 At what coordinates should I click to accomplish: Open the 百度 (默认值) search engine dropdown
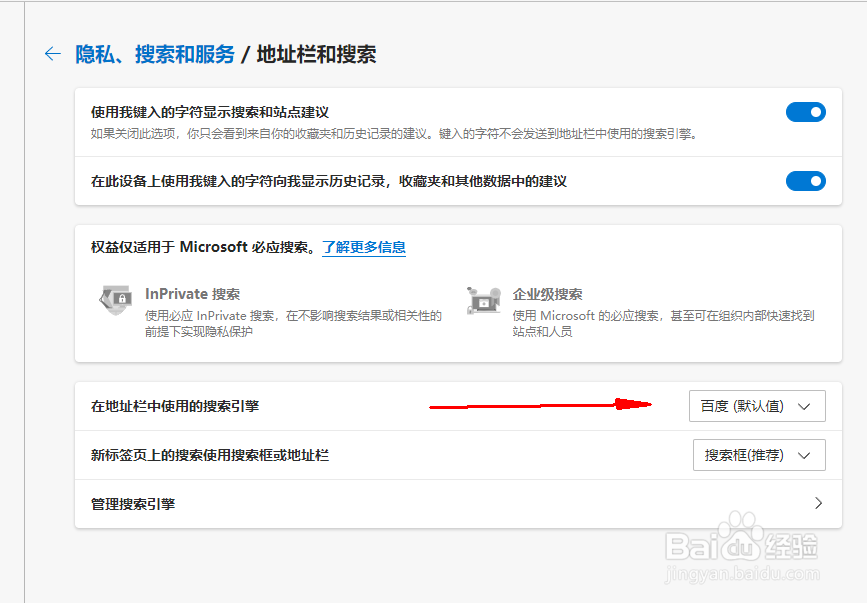[757, 406]
